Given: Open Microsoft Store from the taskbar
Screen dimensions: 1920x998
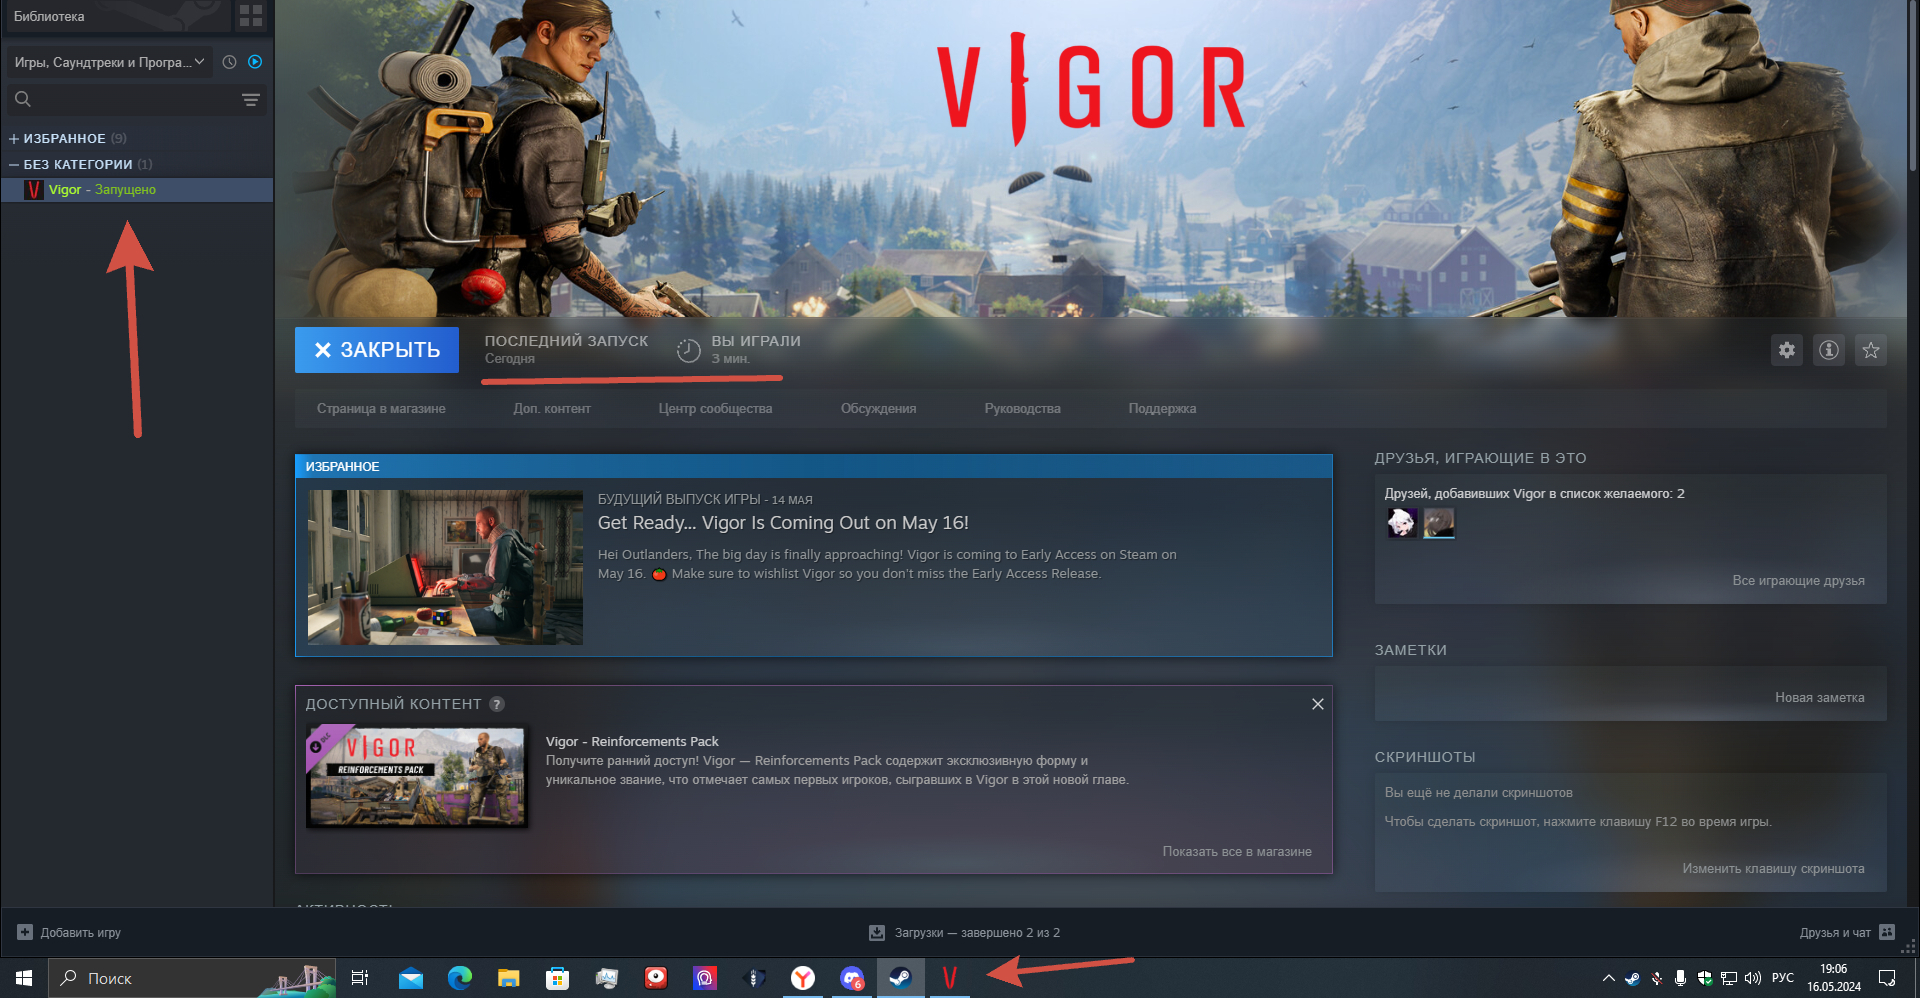Looking at the screenshot, I should click(558, 978).
